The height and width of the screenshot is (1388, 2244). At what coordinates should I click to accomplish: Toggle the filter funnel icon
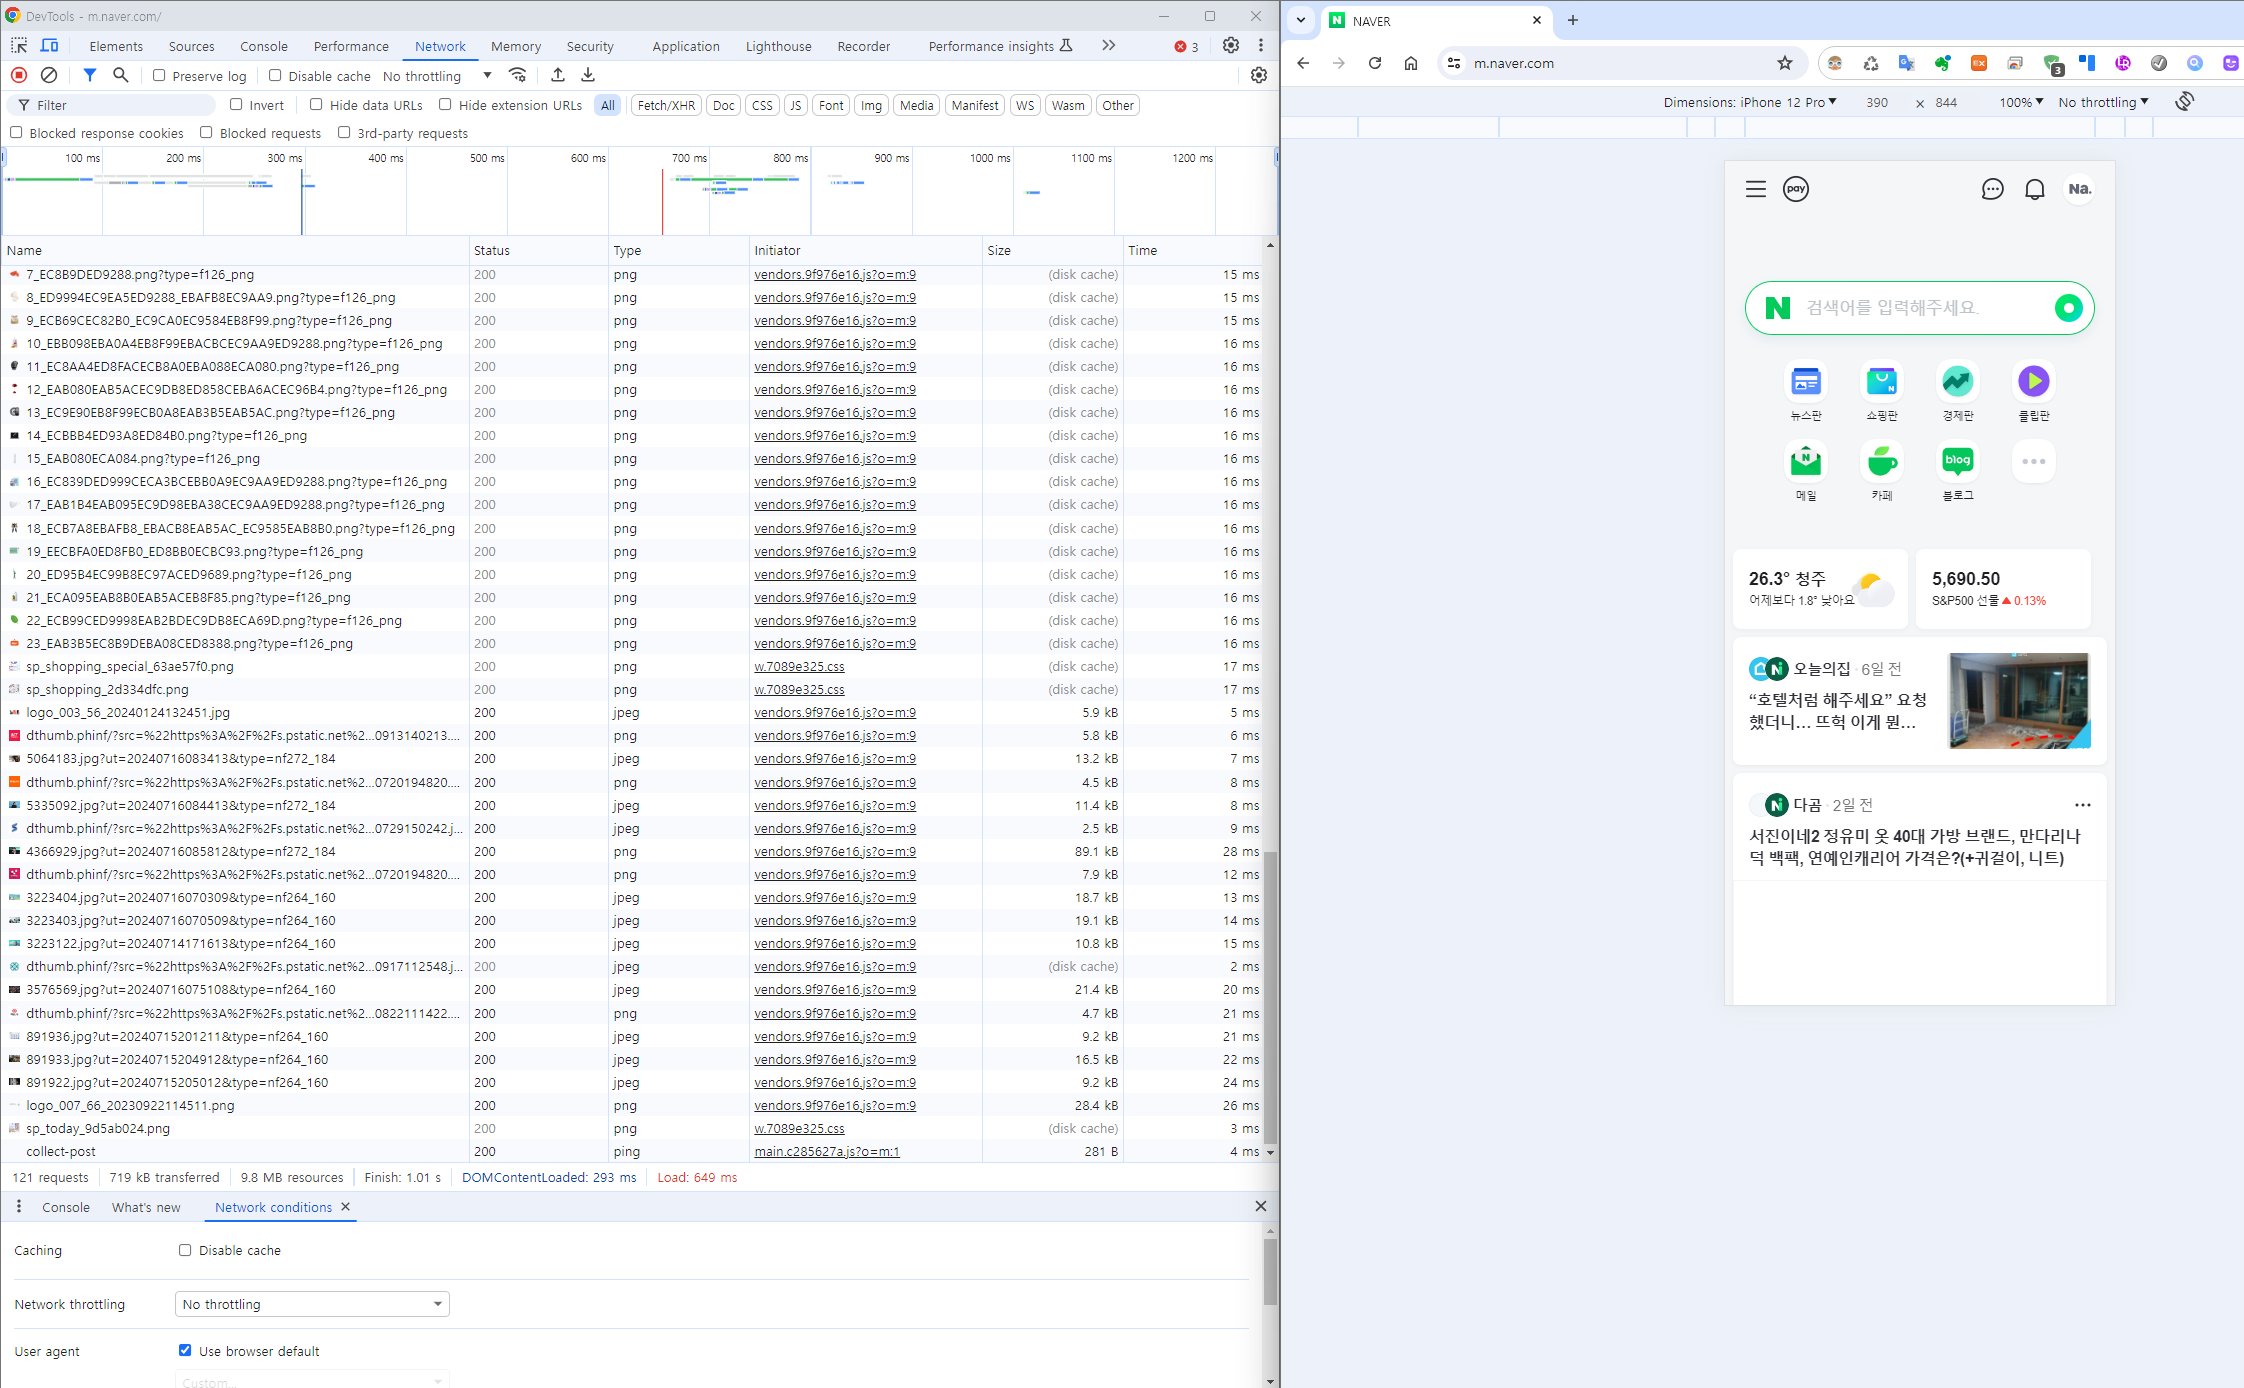[x=90, y=75]
